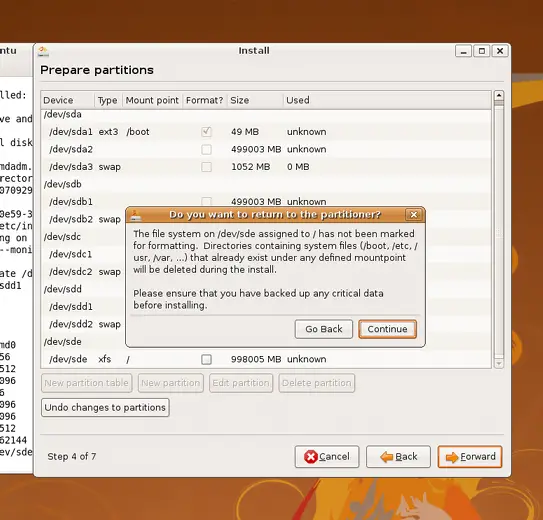Image resolution: width=543 pixels, height=520 pixels.
Task: Click the Forward arrow button
Action: 470,457
